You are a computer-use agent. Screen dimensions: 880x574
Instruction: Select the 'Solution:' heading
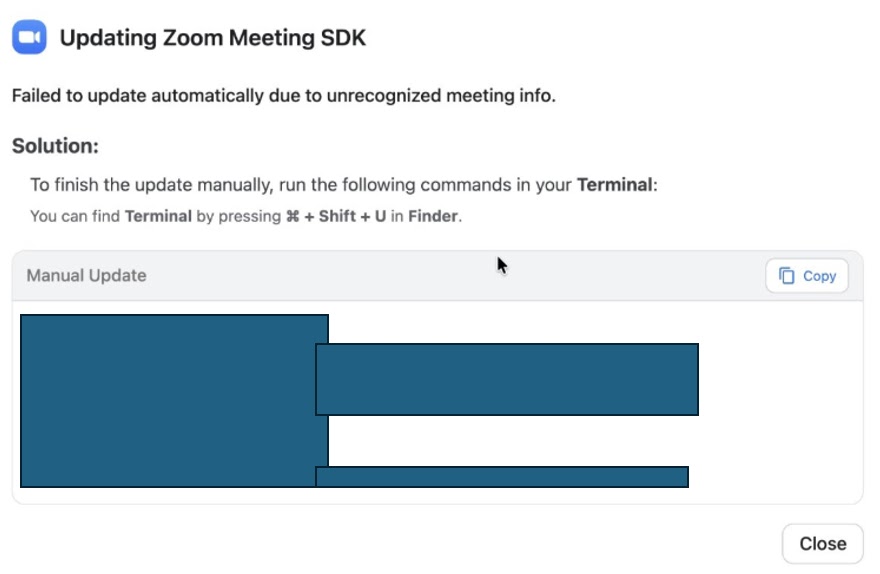[x=55, y=146]
